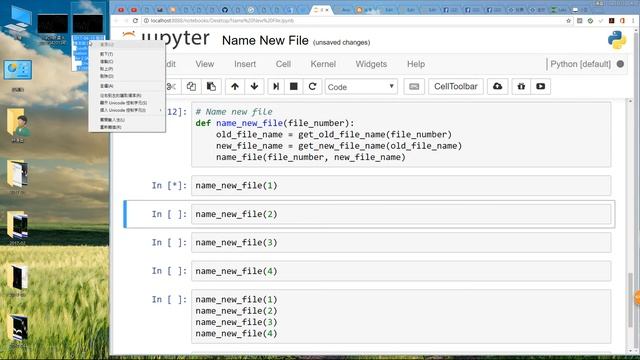Viewport: 640px width, 360px height.
Task: Open the browser three-dot menu
Action: pos(633,20)
